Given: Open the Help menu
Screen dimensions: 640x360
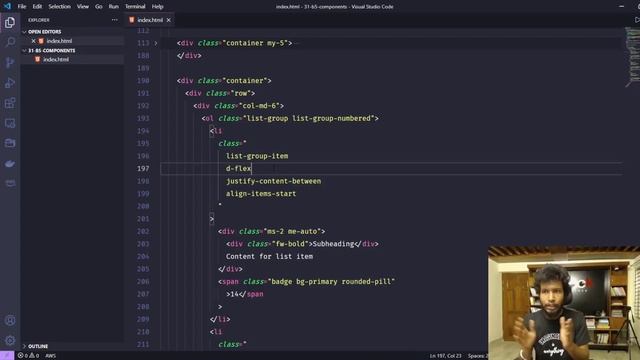Looking at the screenshot, I should coord(158,7).
